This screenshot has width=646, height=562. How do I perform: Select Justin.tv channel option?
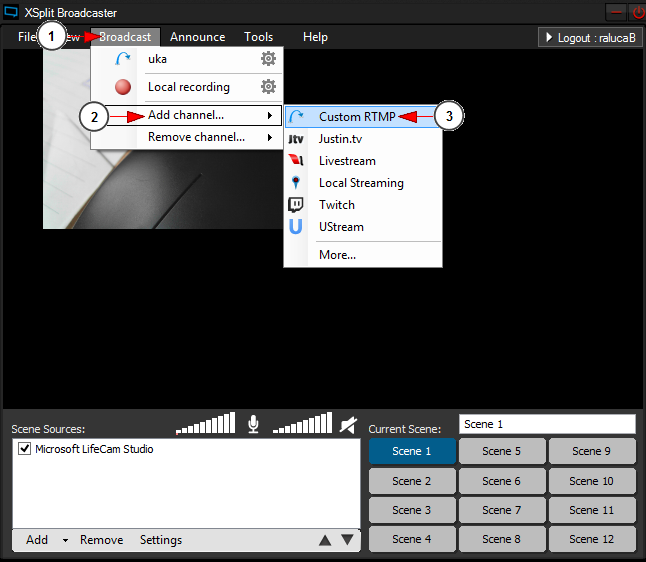pyautogui.click(x=363, y=139)
